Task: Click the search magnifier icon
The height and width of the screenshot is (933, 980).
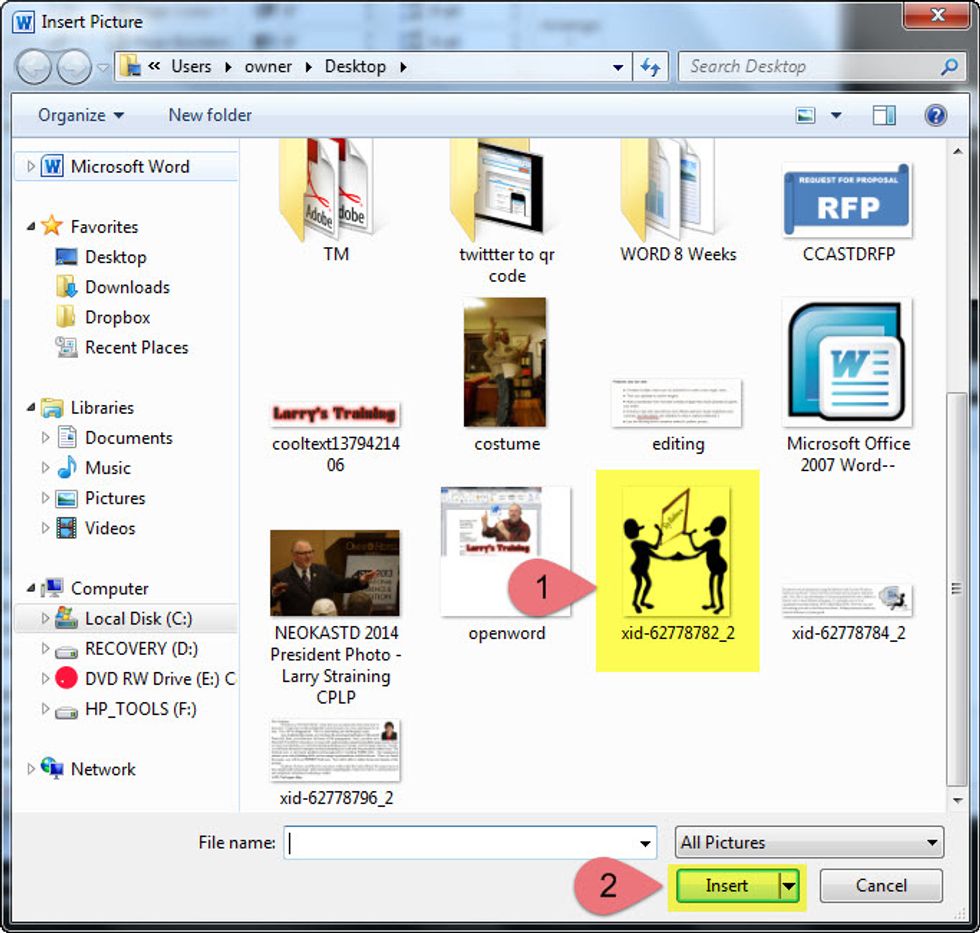Action: (949, 67)
